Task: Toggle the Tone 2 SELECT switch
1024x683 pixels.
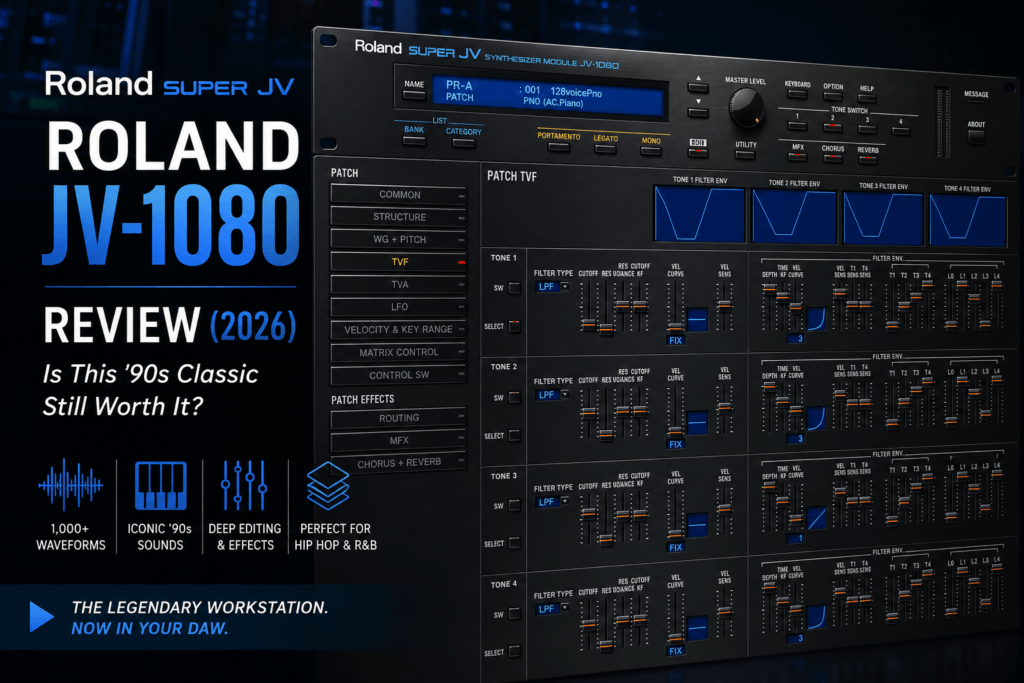Action: point(515,435)
